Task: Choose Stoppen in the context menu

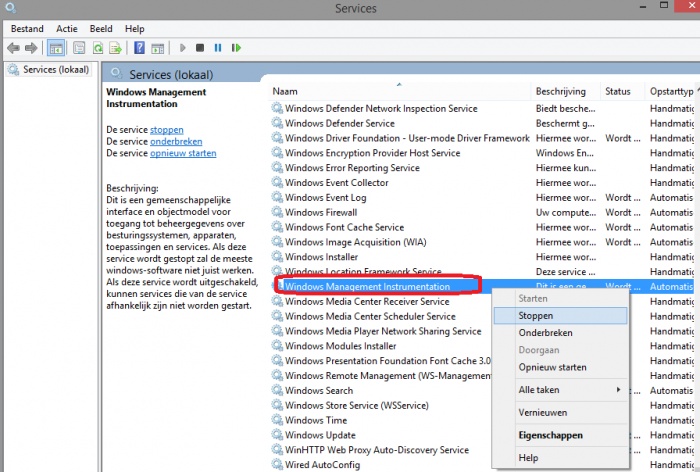Action: pos(560,316)
